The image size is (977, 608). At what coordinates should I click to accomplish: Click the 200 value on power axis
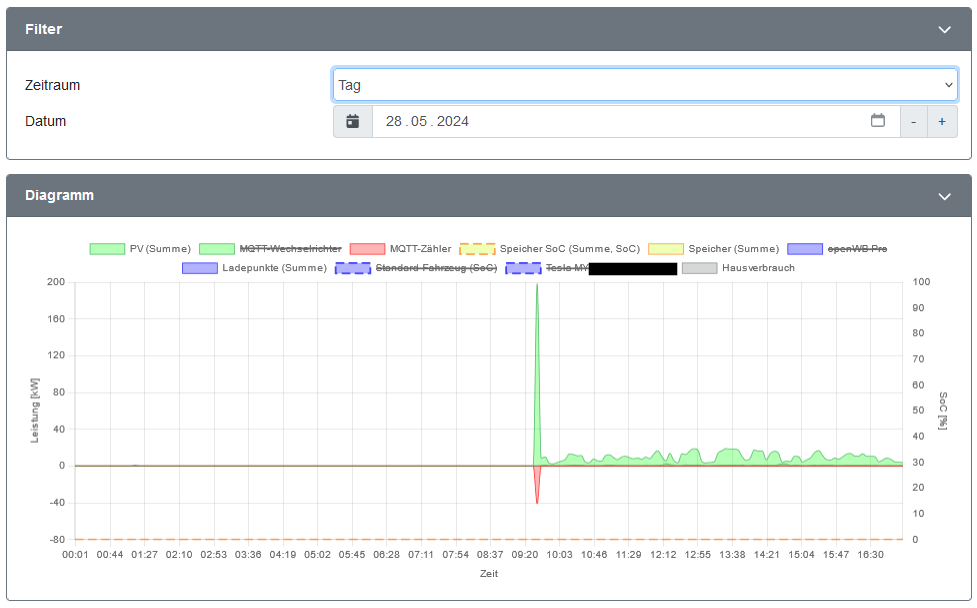[x=56, y=282]
